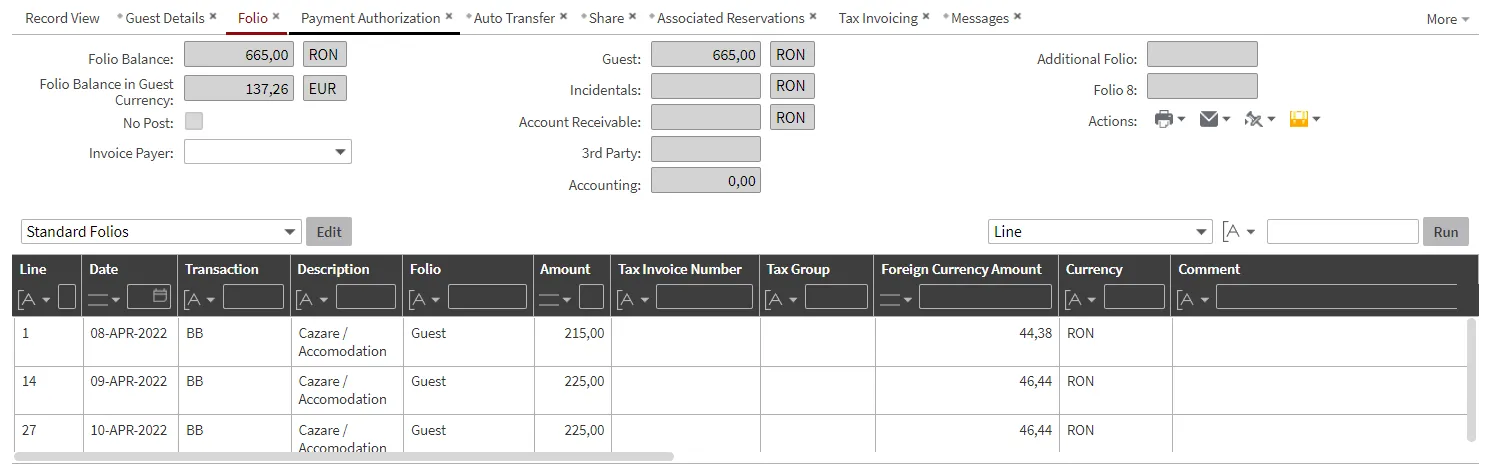Open Amount column filter operator icon

(x=556, y=298)
